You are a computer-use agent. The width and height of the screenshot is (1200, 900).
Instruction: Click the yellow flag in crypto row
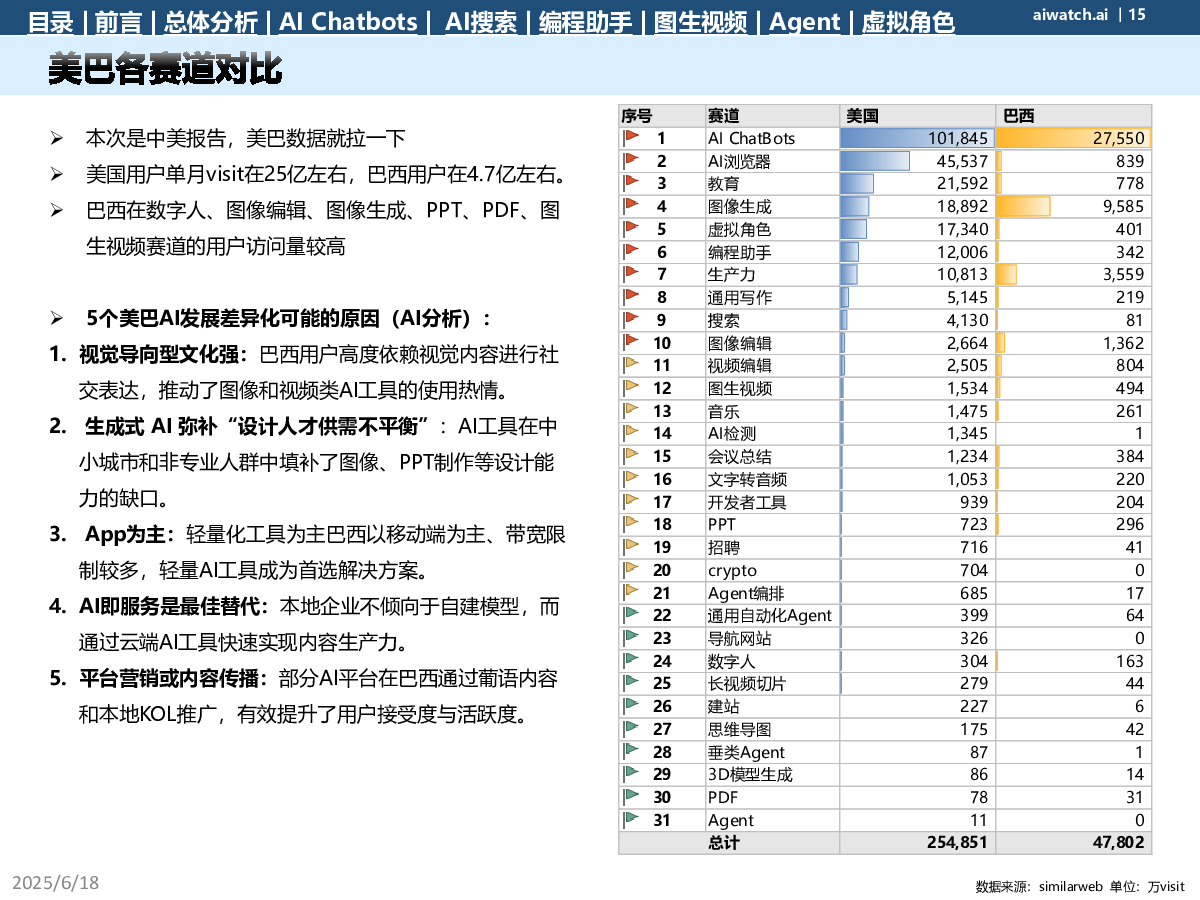pos(631,569)
